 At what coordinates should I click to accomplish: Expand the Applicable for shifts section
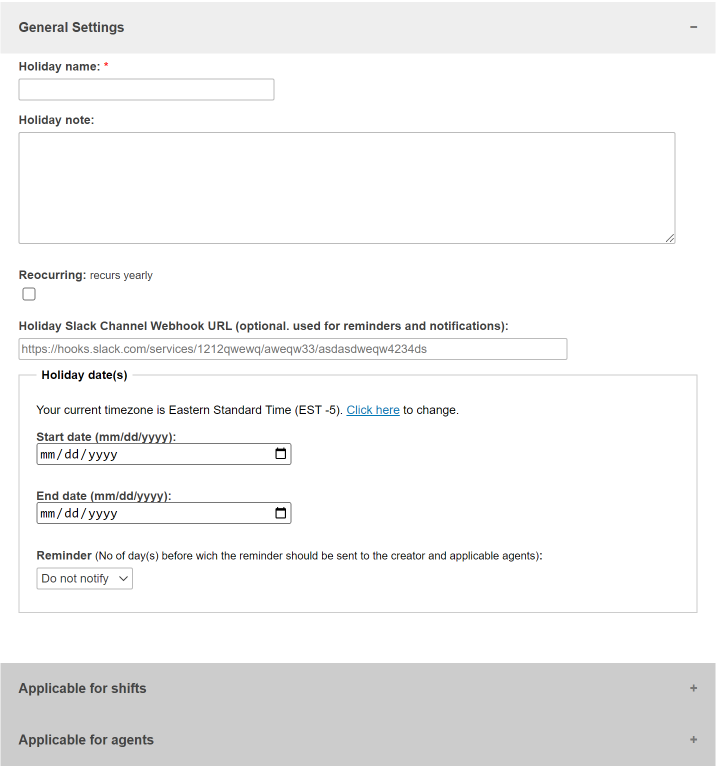coord(358,688)
